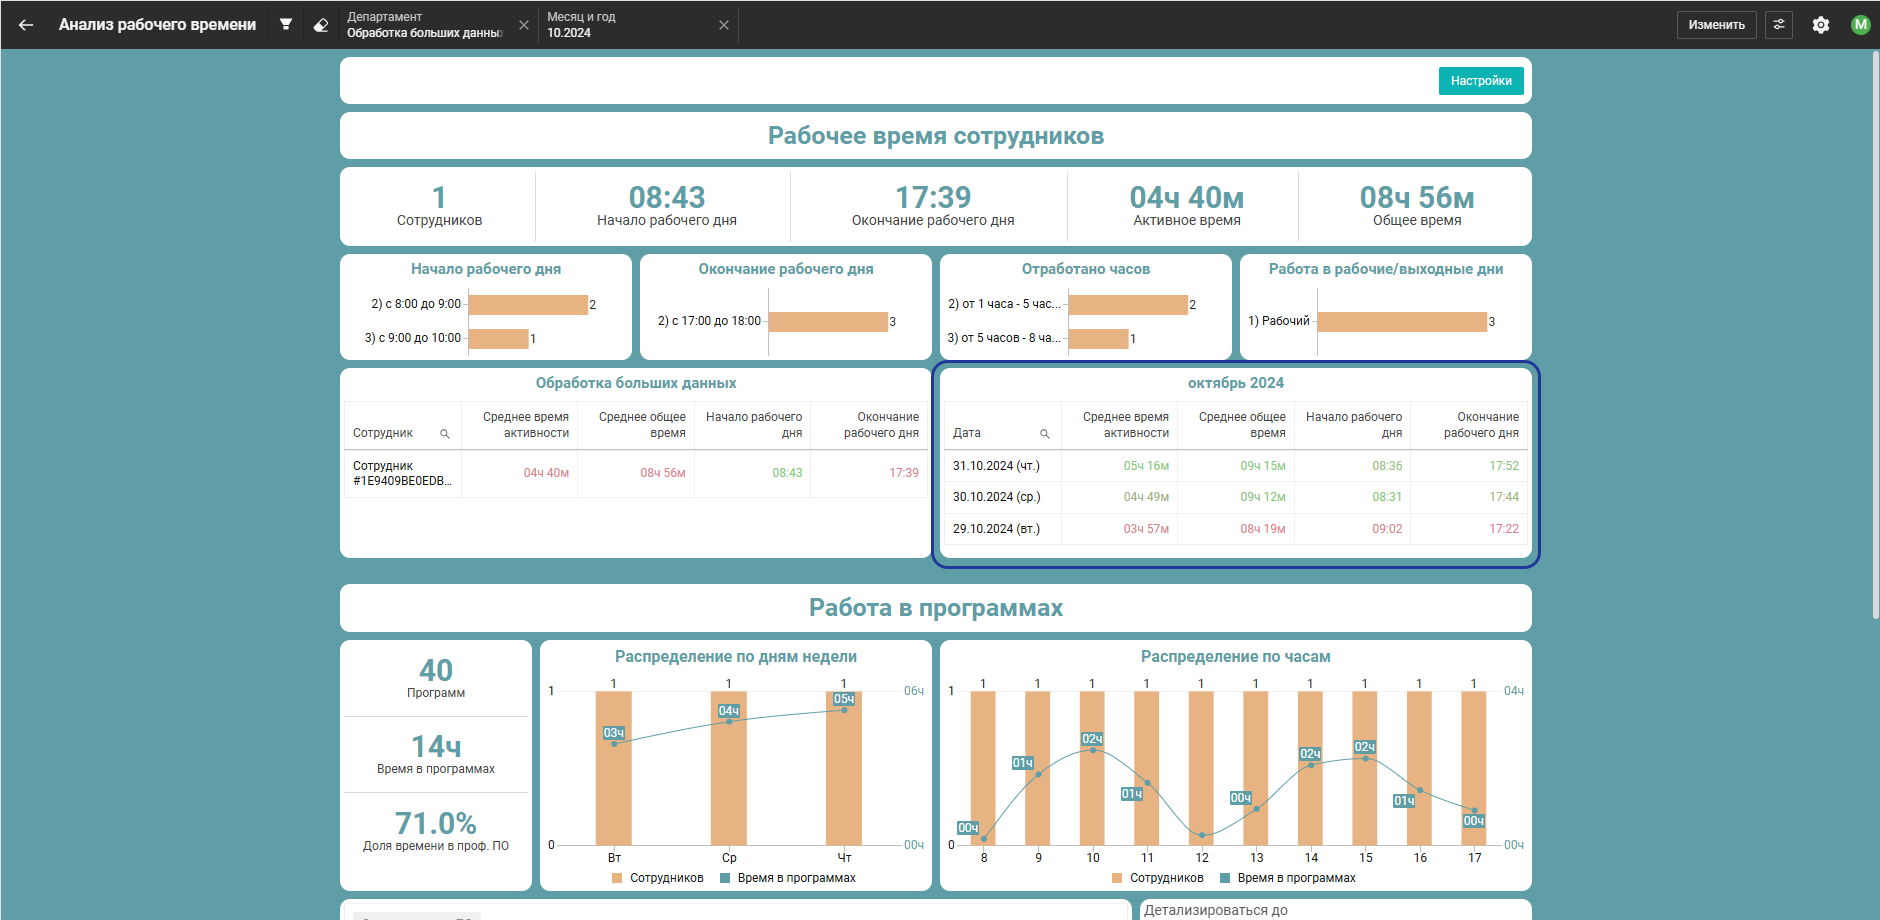
Task: Toggle Время в программах legend in weekday chart
Action: (x=788, y=878)
